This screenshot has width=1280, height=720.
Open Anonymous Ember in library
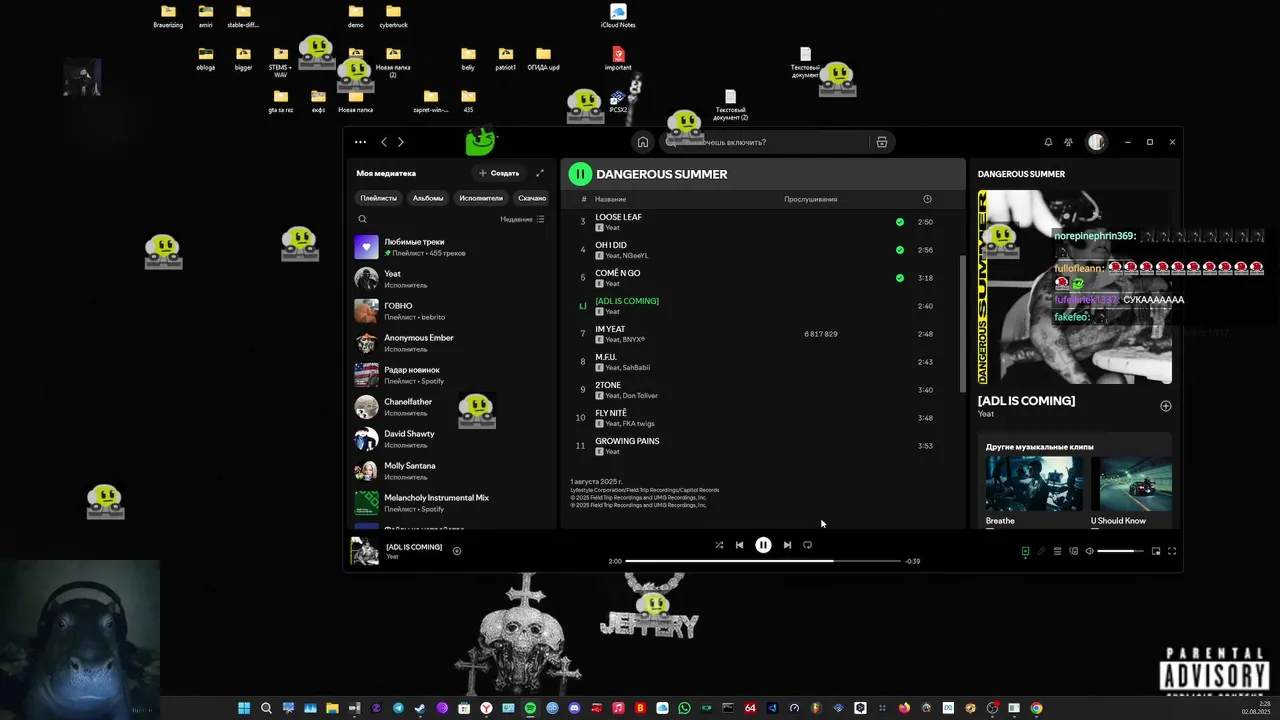click(452, 343)
